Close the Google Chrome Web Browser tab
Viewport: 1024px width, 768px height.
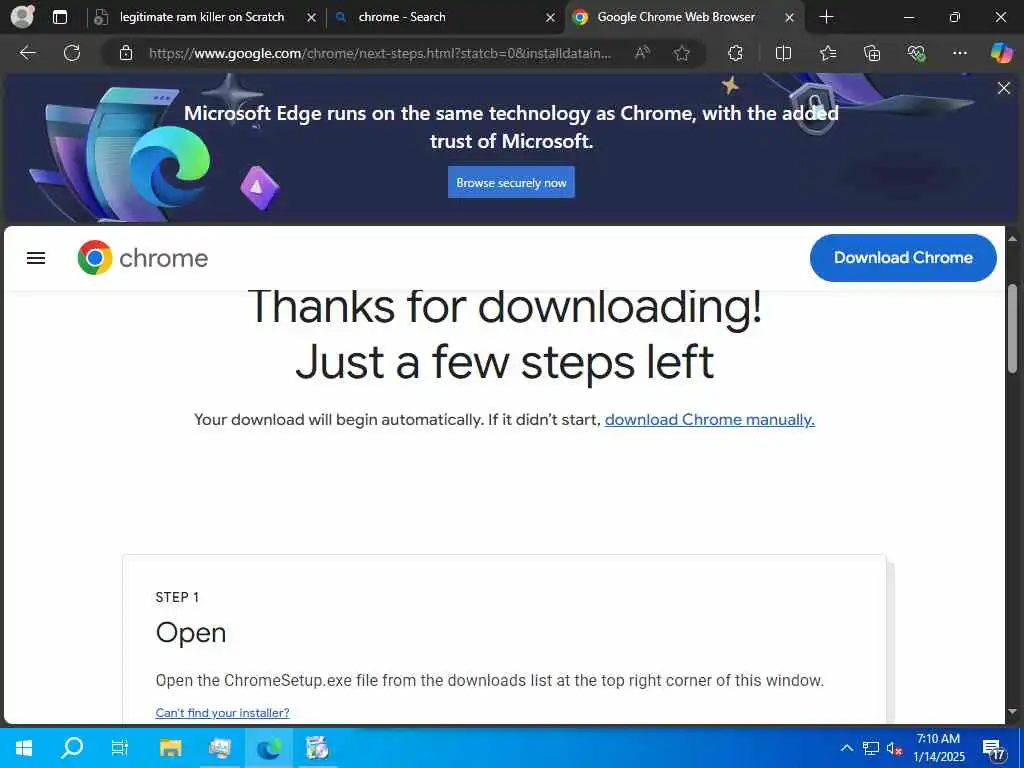790,18
